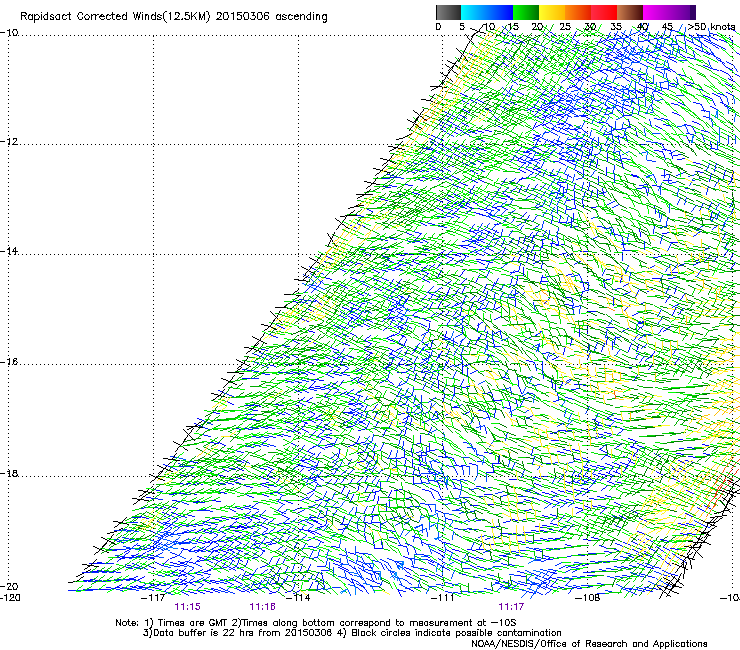This screenshot has height=650, width=740.
Task: Click the NOAA/NESDIS credit text
Action: pyautogui.click(x=589, y=644)
